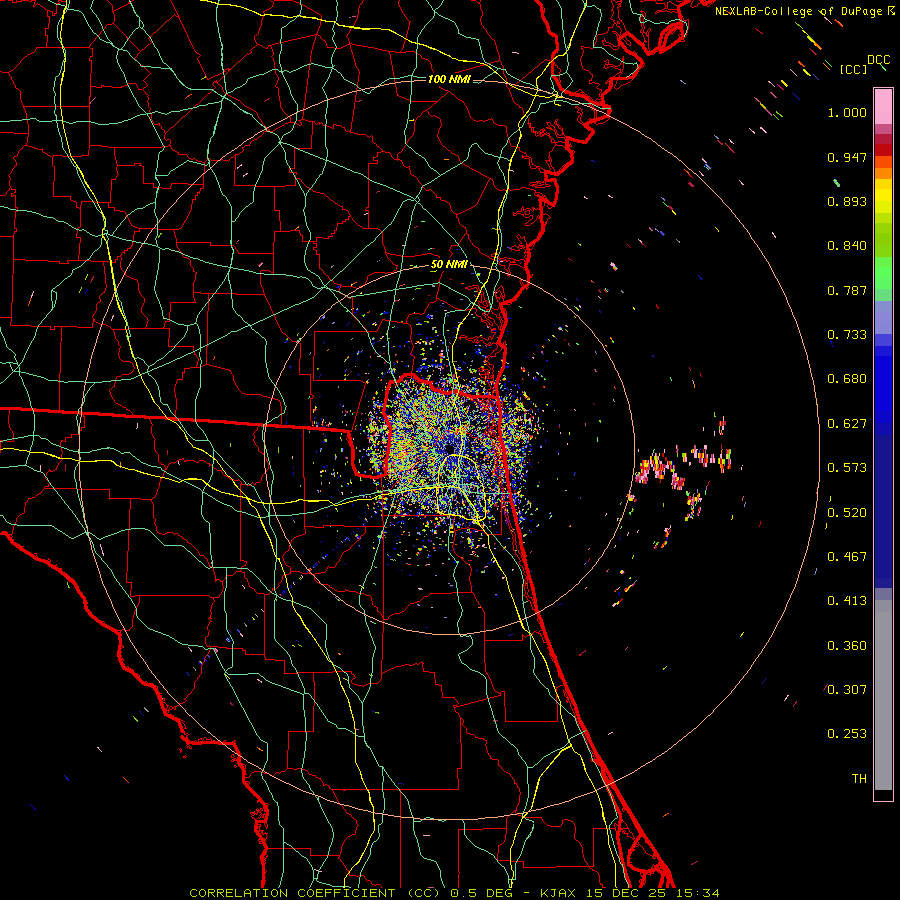This screenshot has height=900, width=900.
Task: Select the 0.787 legend value
Action: 847,290
